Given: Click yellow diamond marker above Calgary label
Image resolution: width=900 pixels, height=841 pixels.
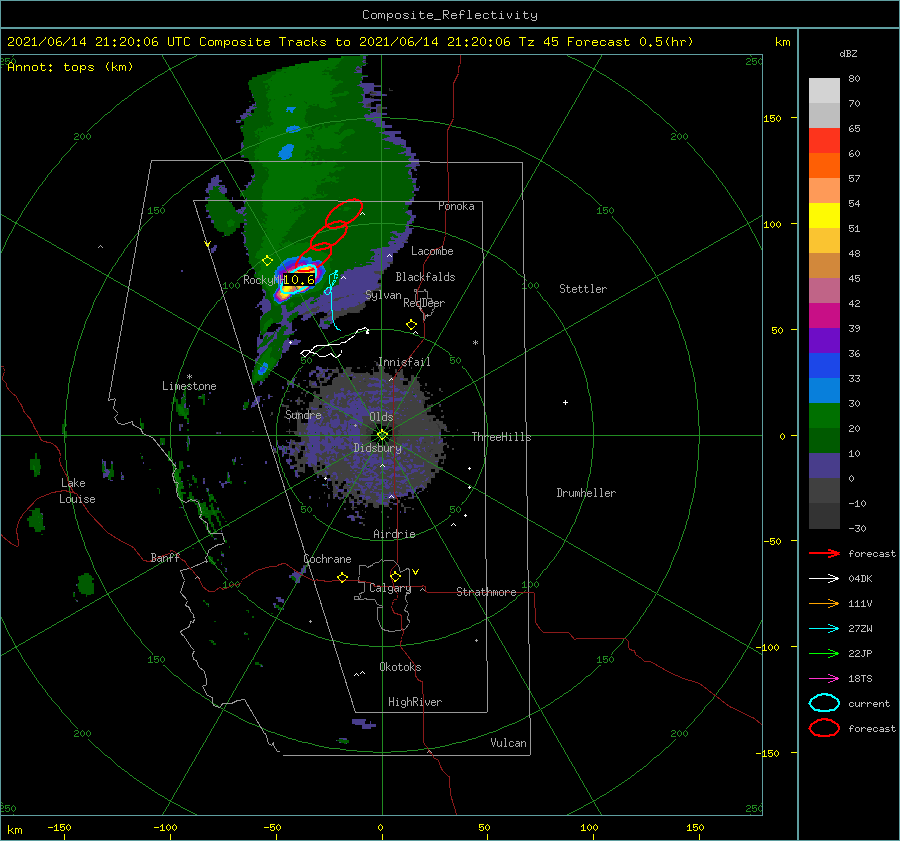Looking at the screenshot, I should coord(395,576).
